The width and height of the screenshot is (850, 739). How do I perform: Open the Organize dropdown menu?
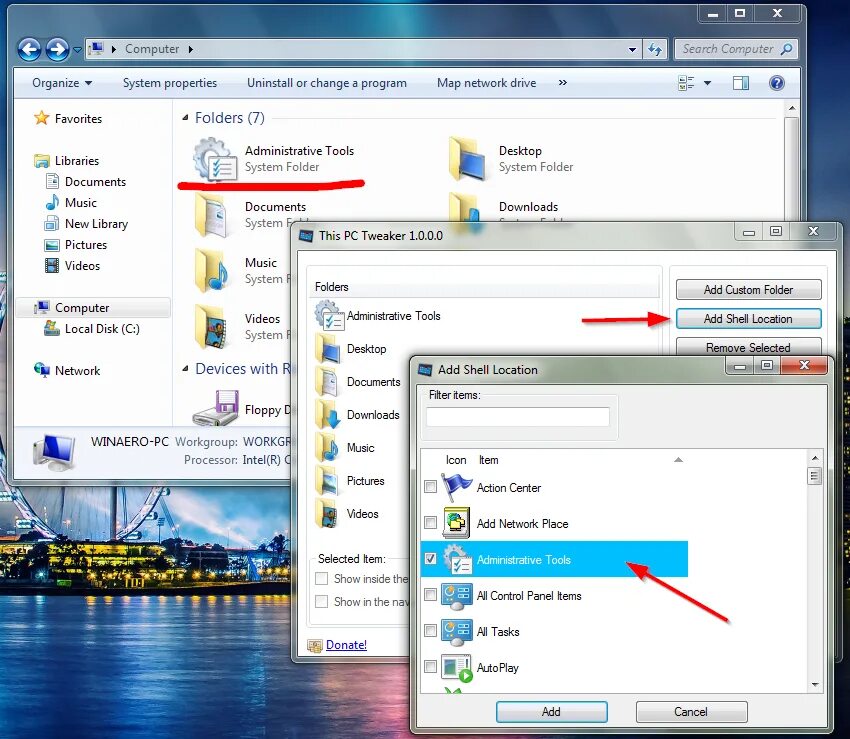click(x=62, y=83)
